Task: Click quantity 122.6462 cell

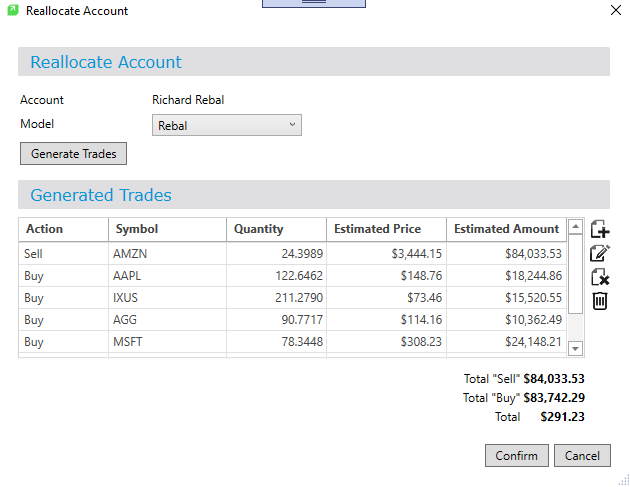Action: 276,276
